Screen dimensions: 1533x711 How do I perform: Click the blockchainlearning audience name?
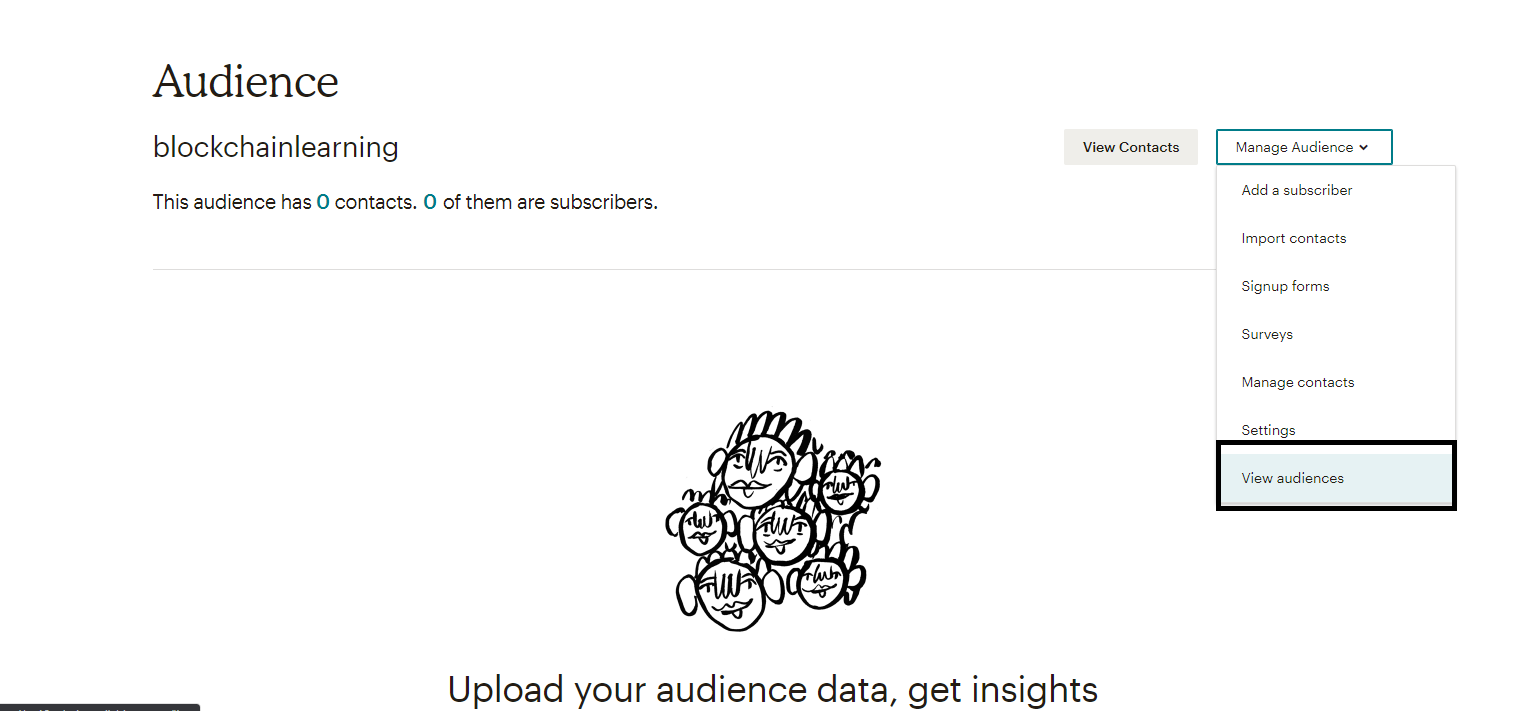(x=276, y=147)
